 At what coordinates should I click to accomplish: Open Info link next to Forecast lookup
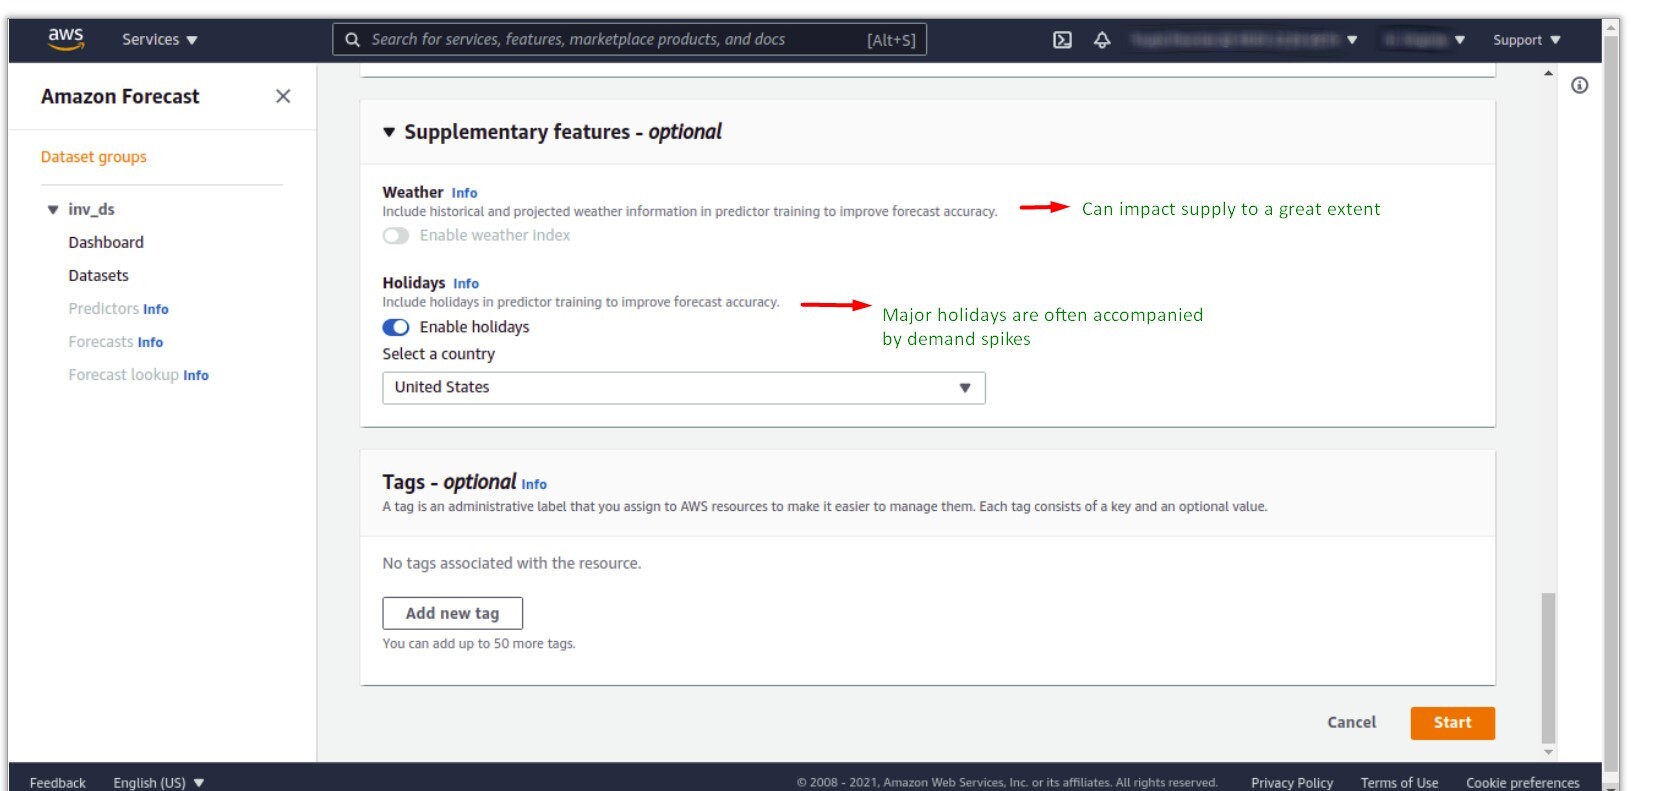pyautogui.click(x=196, y=375)
